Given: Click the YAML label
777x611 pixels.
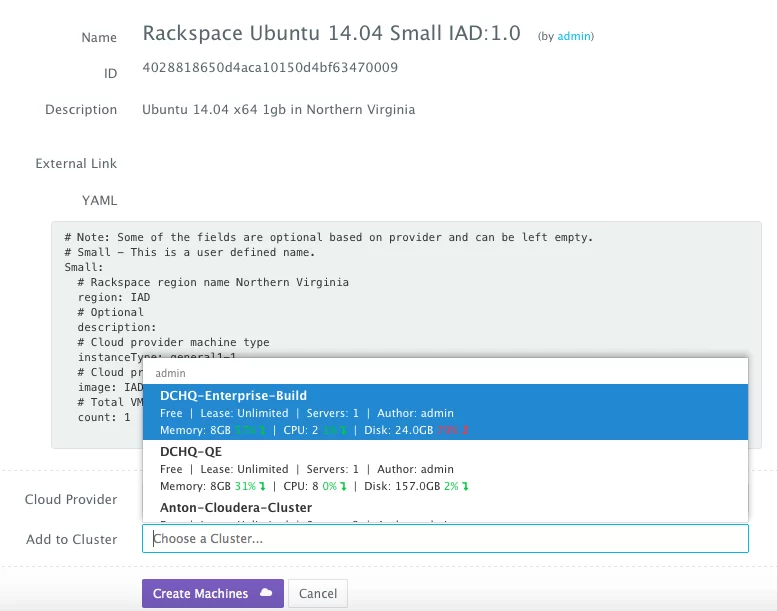Looking at the screenshot, I should [x=100, y=200].
